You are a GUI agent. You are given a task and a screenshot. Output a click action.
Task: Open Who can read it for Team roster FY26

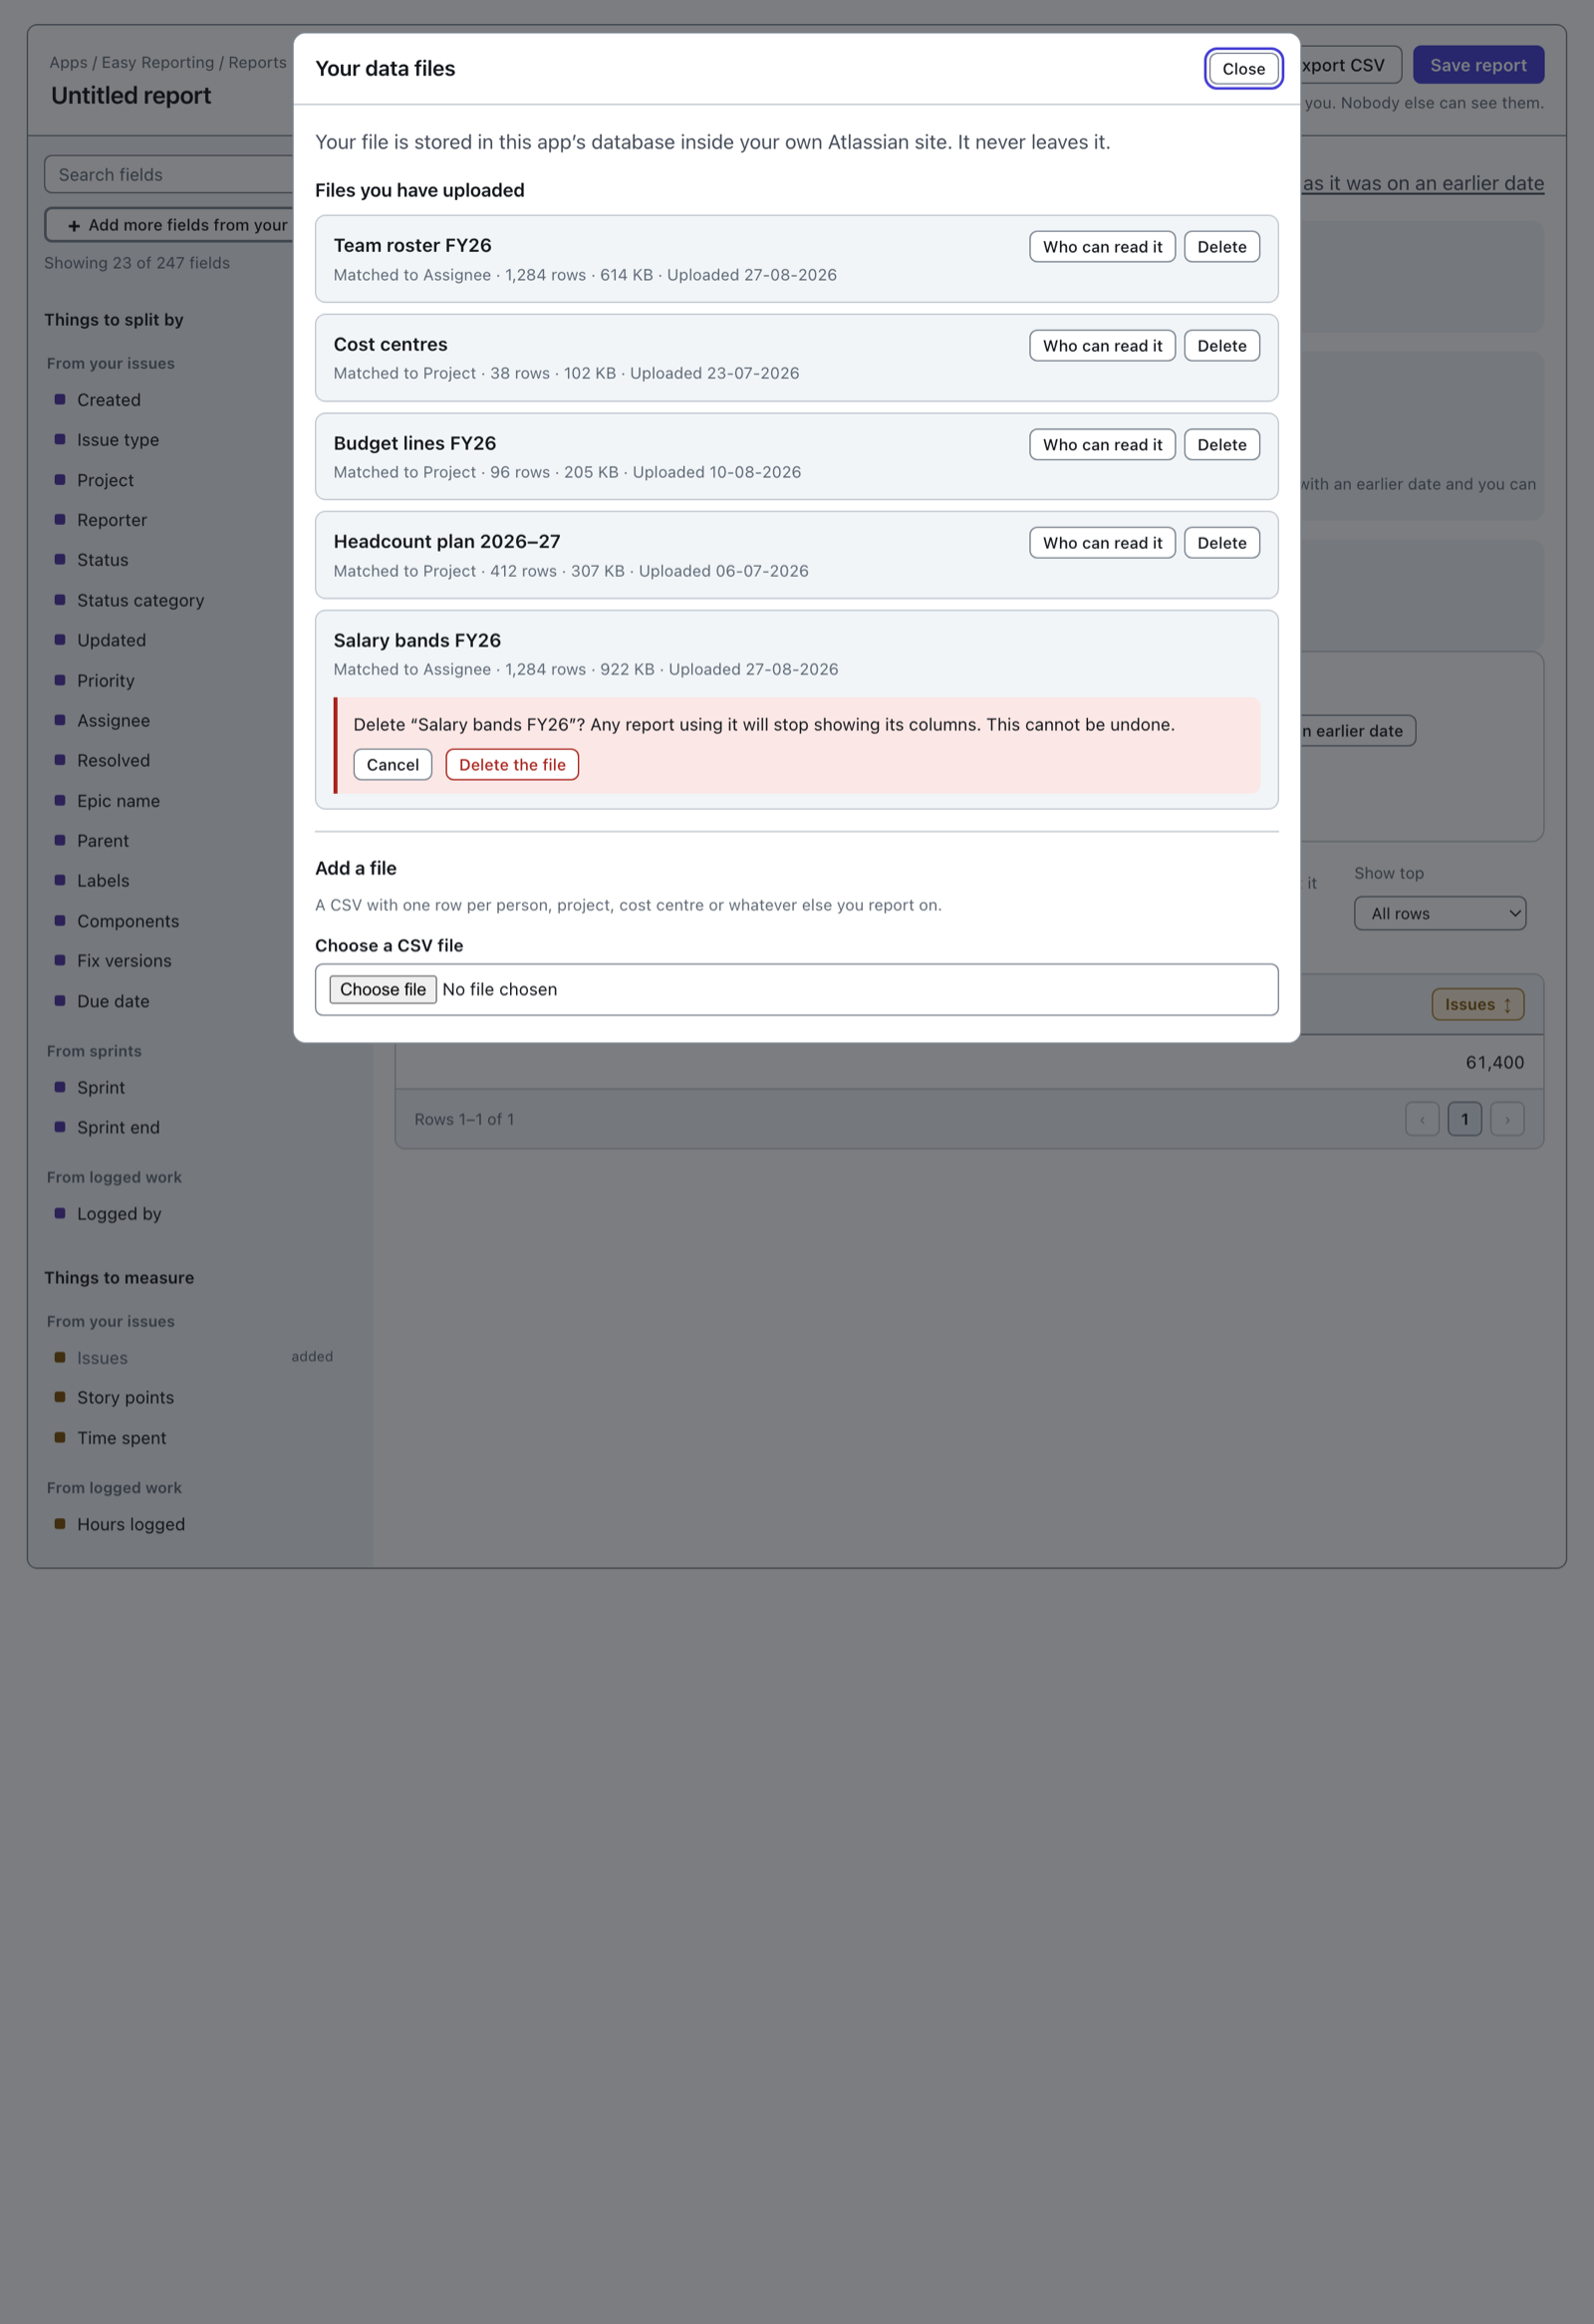coord(1102,247)
